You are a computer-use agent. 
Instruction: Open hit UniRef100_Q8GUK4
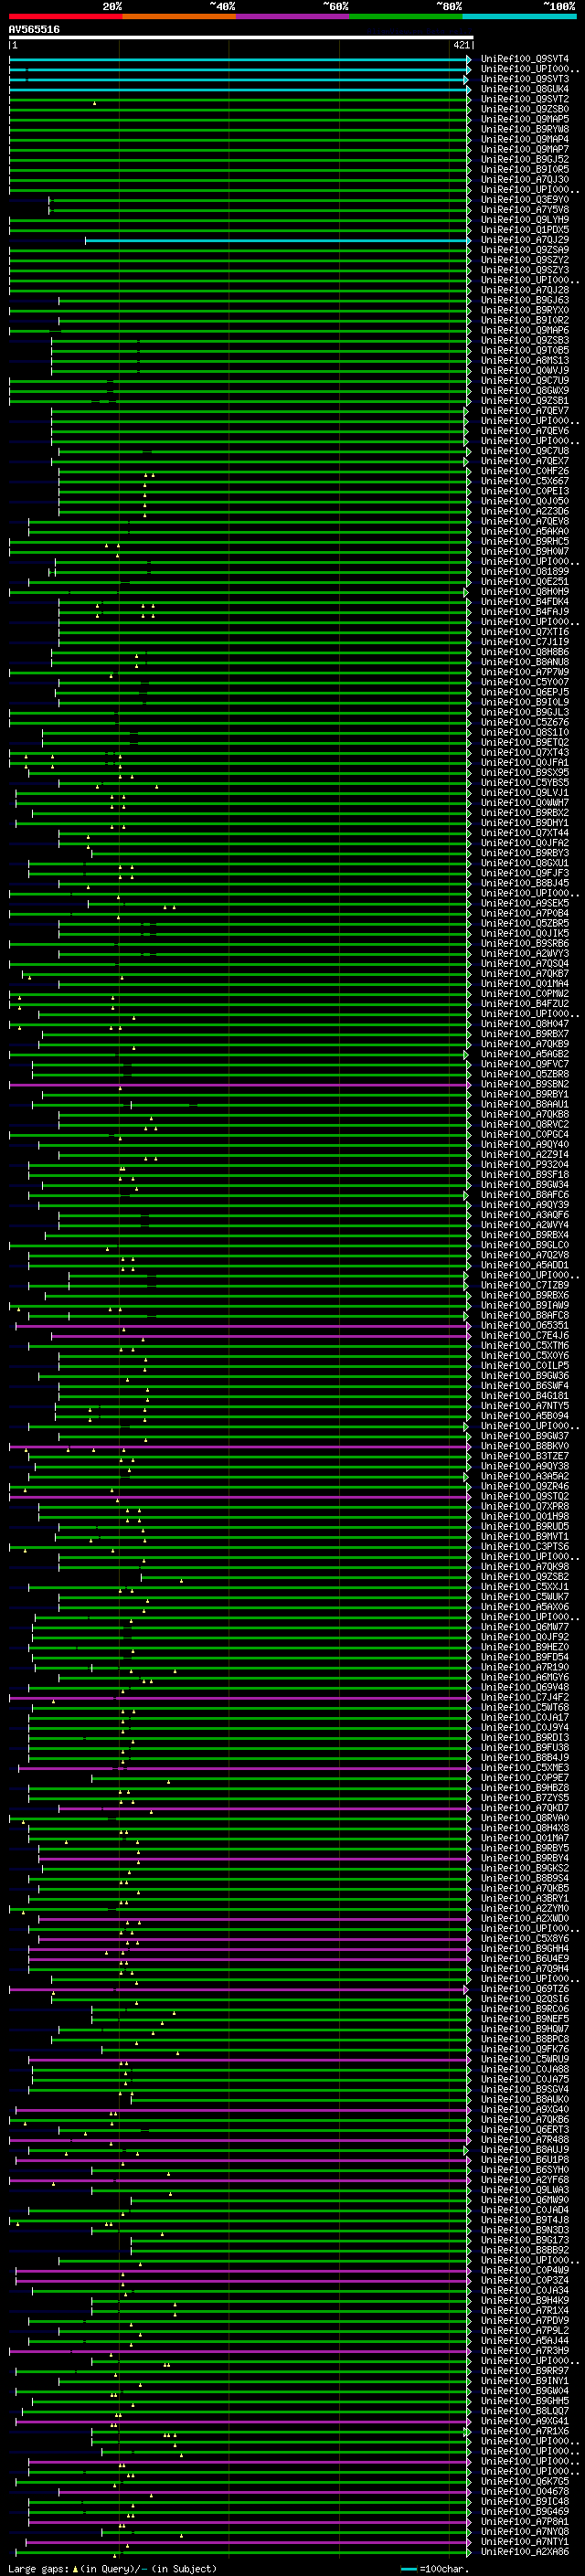click(x=524, y=89)
